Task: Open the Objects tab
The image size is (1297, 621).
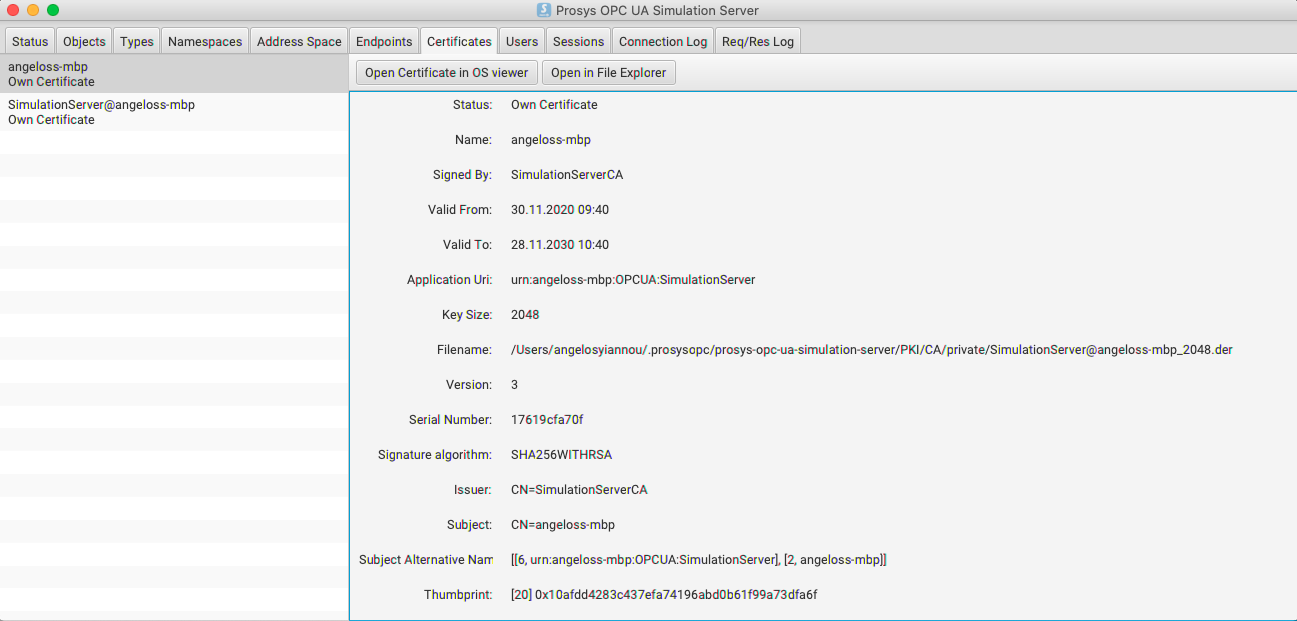Action: [84, 41]
